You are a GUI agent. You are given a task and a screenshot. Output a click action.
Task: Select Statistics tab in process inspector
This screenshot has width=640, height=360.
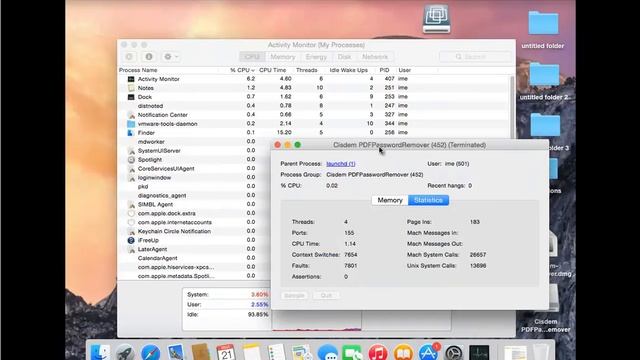point(428,200)
